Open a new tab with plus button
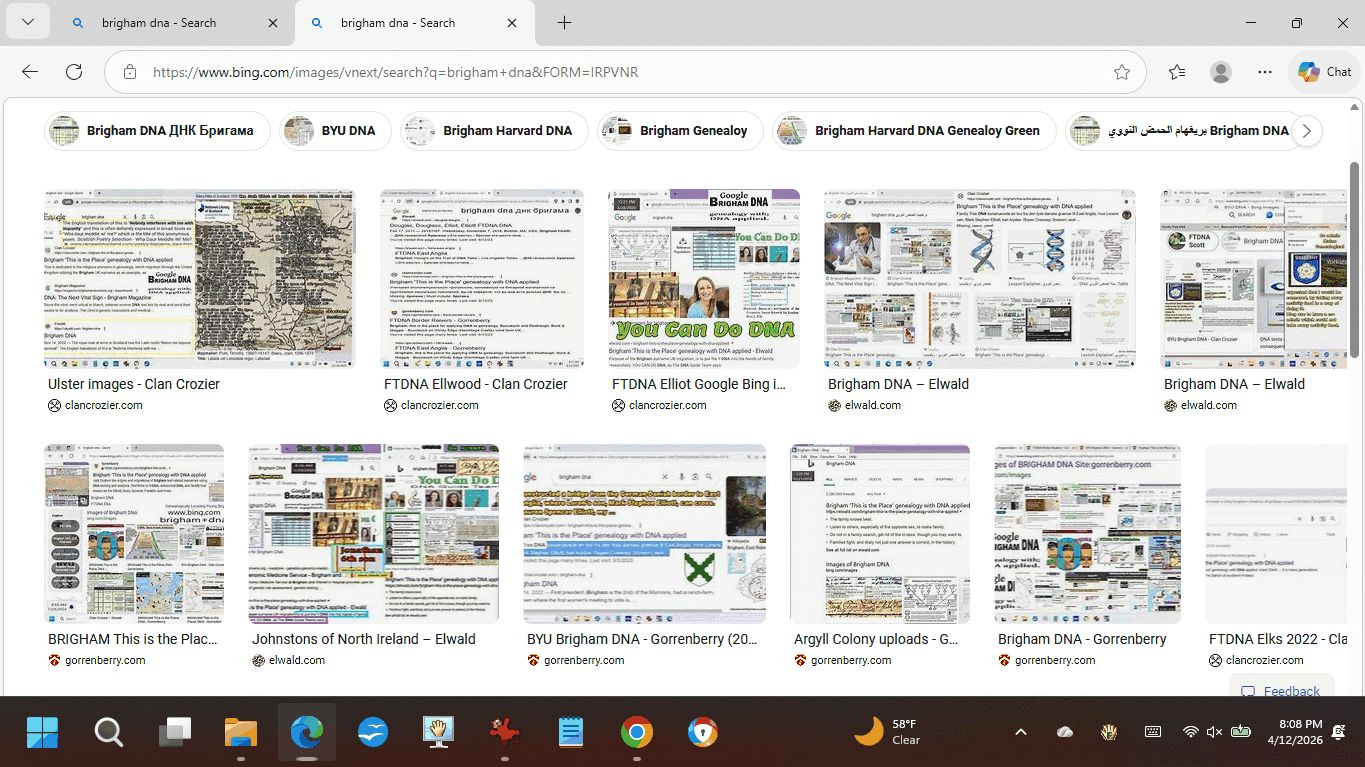 [564, 22]
